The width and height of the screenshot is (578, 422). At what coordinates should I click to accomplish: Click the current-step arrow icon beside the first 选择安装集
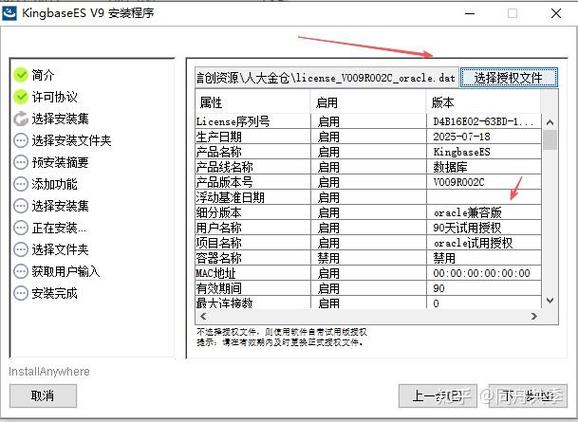coord(21,119)
